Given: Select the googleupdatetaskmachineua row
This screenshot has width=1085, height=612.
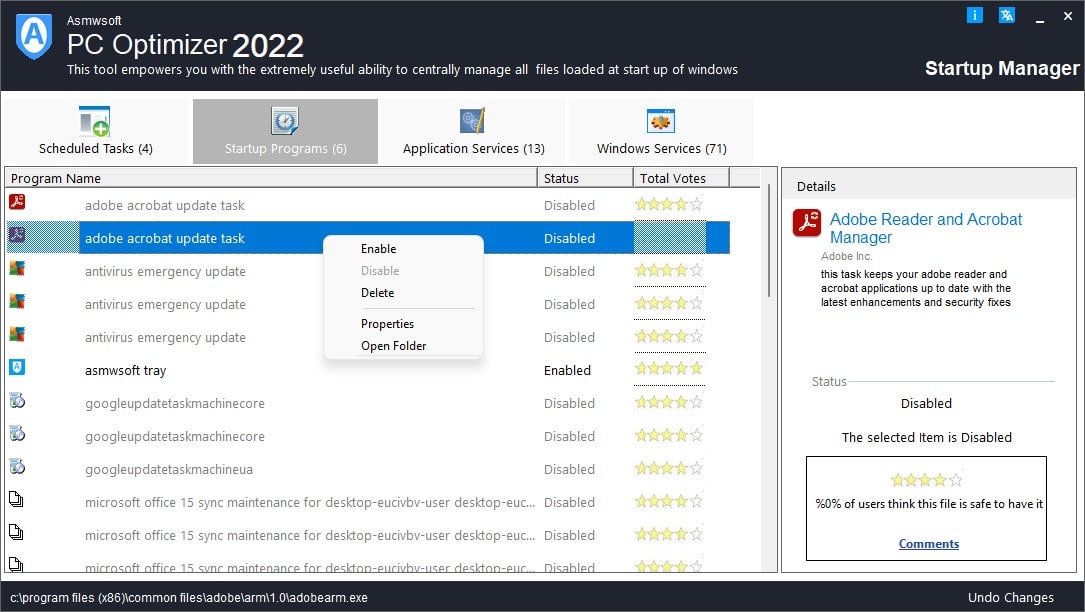Looking at the screenshot, I should pyautogui.click(x=367, y=469).
